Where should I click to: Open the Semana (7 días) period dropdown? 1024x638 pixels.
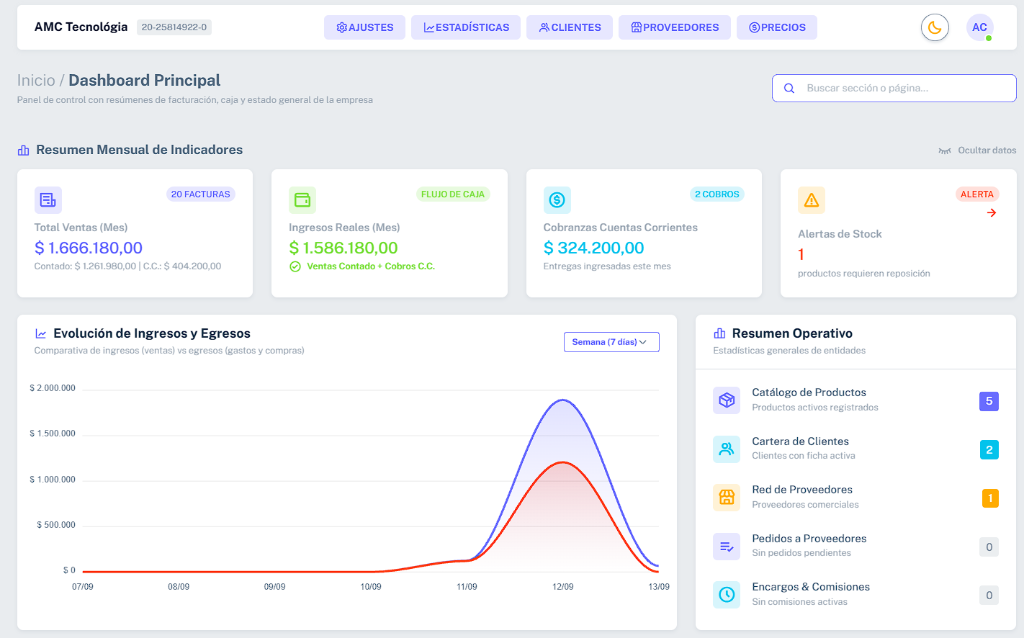tap(612, 342)
